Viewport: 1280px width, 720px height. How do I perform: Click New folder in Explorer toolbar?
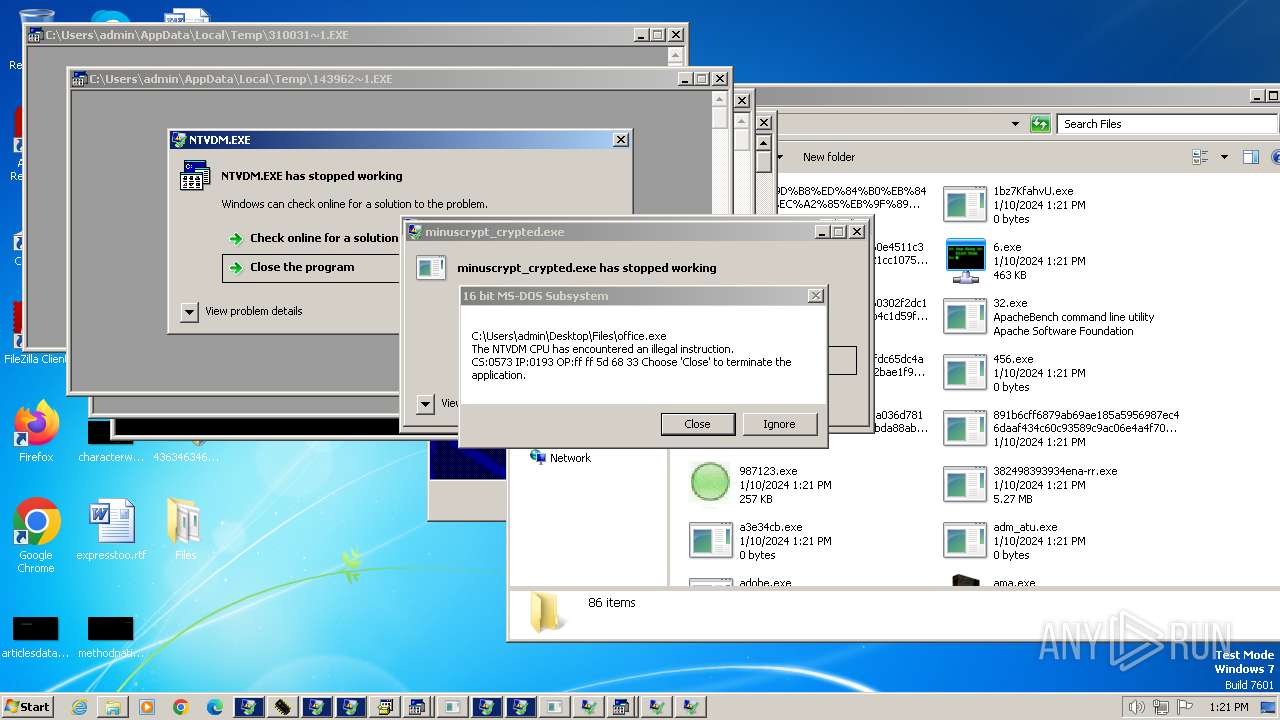[829, 157]
